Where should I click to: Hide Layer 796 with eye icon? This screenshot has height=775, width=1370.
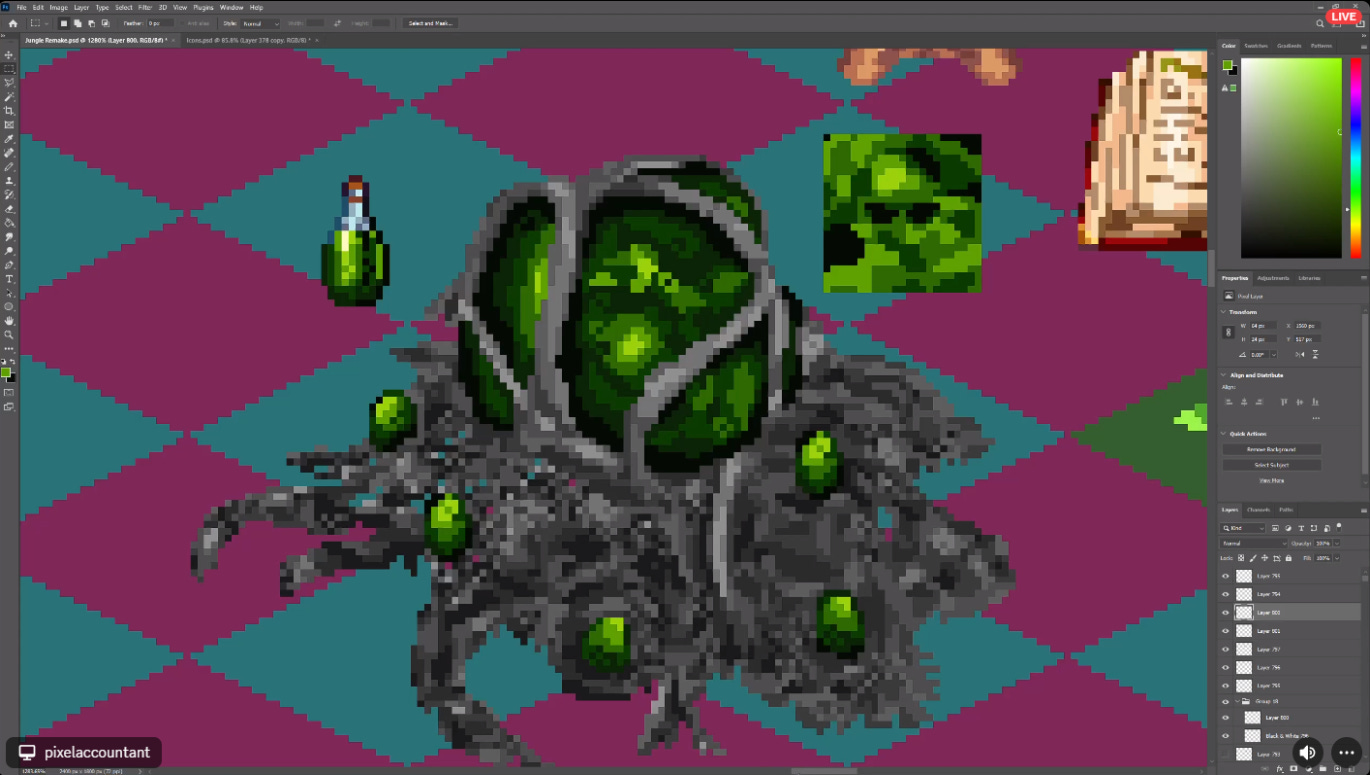point(1225,667)
